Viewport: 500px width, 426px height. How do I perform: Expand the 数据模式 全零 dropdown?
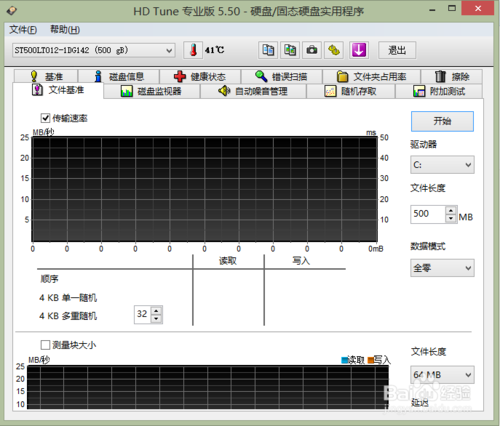coord(442,268)
